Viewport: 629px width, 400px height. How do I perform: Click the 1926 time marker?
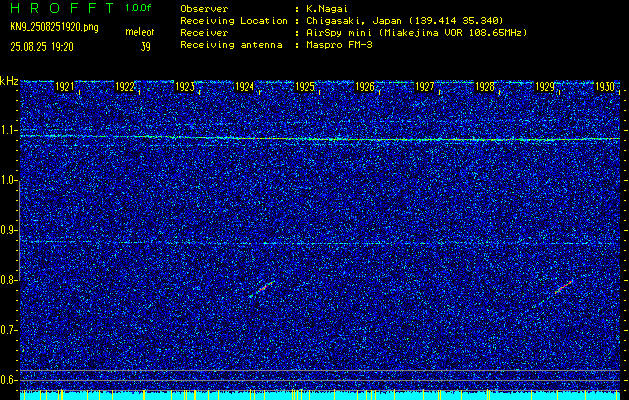click(x=365, y=87)
